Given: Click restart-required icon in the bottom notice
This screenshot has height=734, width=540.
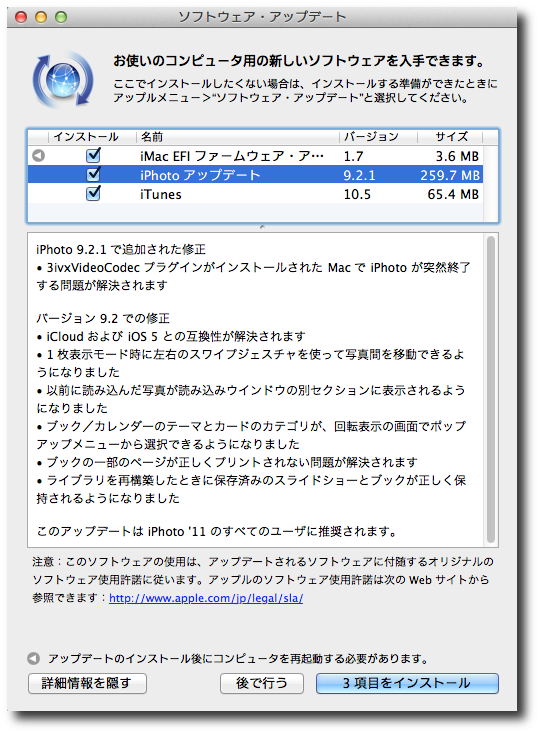Looking at the screenshot, I should pos(33,659).
